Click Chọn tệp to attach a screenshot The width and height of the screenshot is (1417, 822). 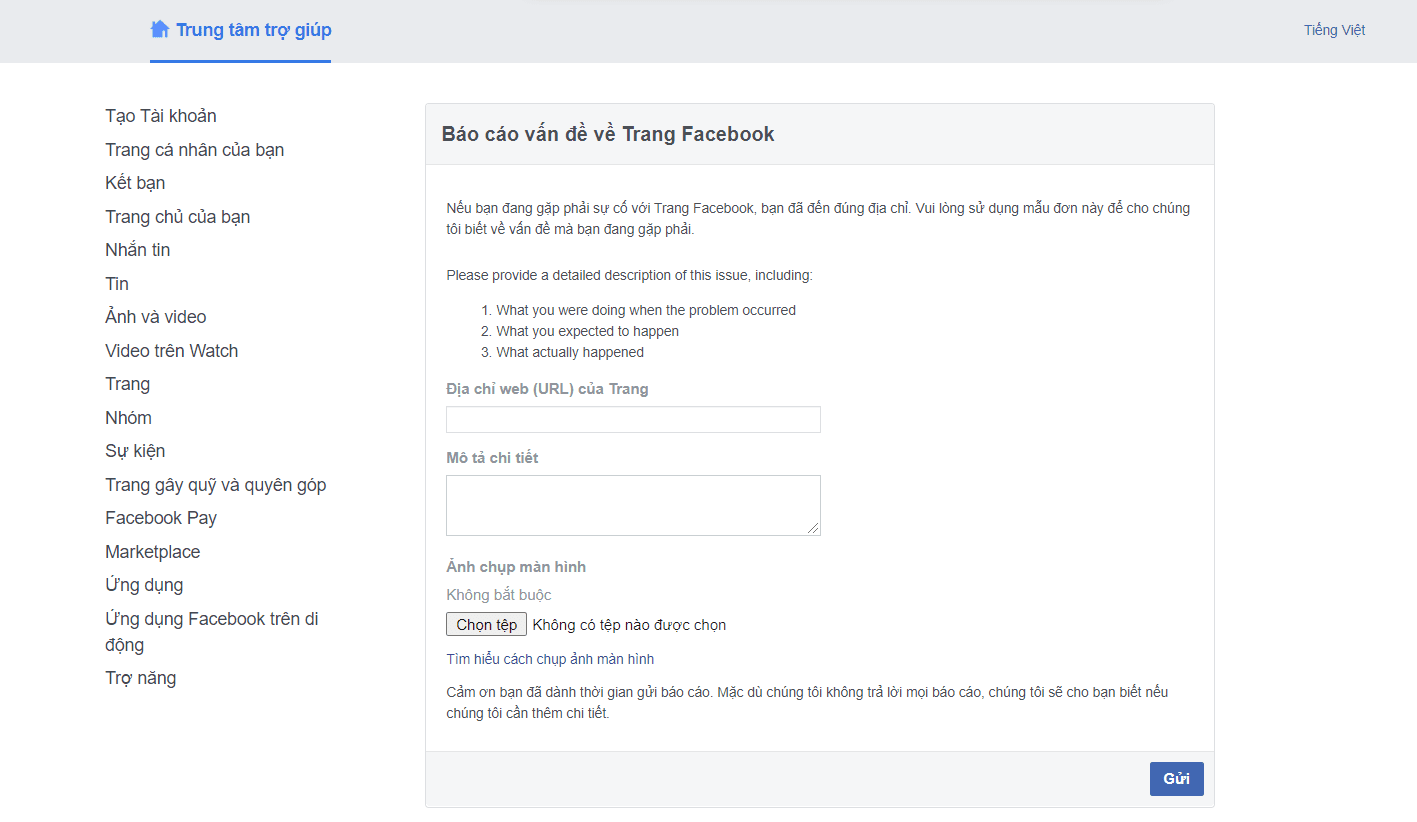(486, 623)
